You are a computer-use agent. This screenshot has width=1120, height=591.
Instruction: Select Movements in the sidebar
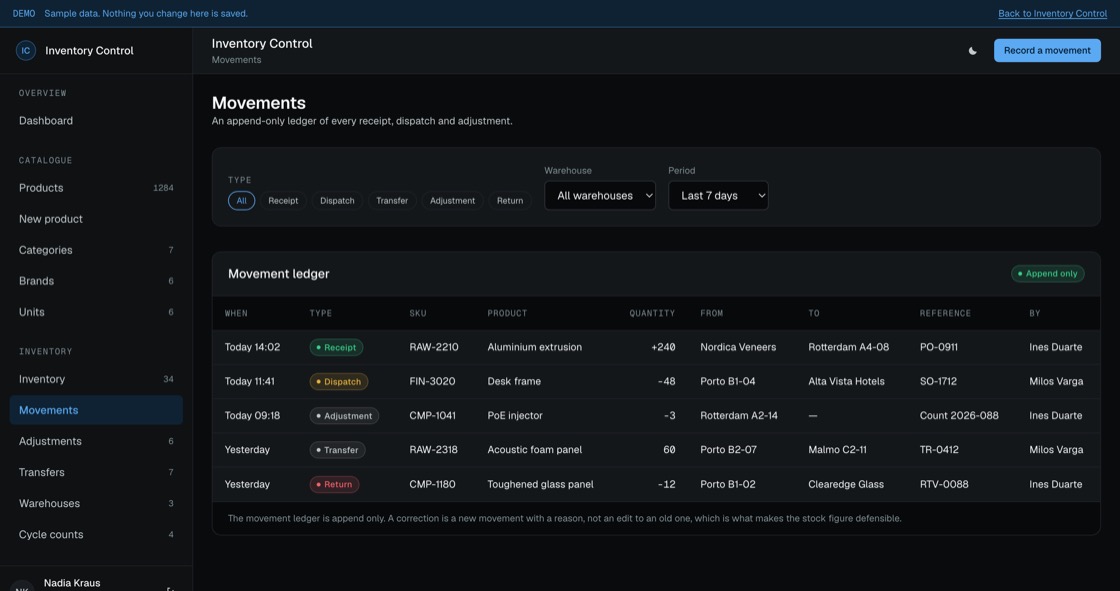click(x=96, y=410)
